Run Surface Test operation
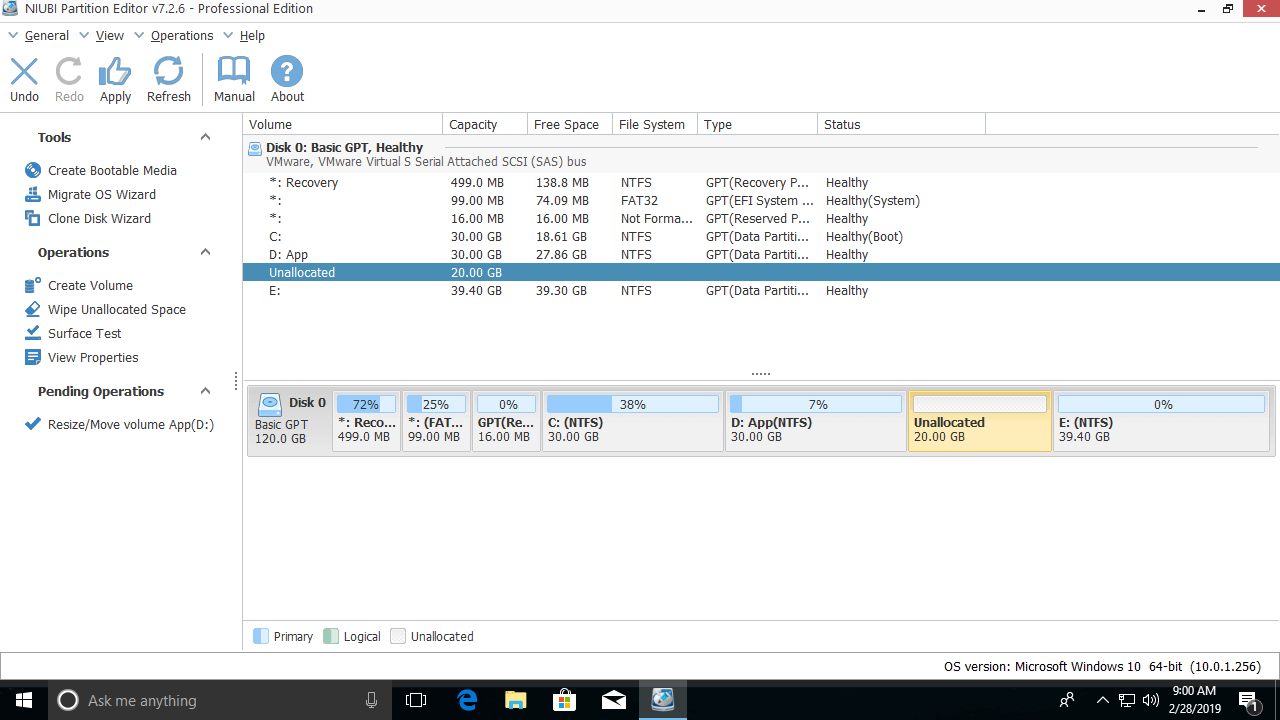The width and height of the screenshot is (1280, 720). 84,334
